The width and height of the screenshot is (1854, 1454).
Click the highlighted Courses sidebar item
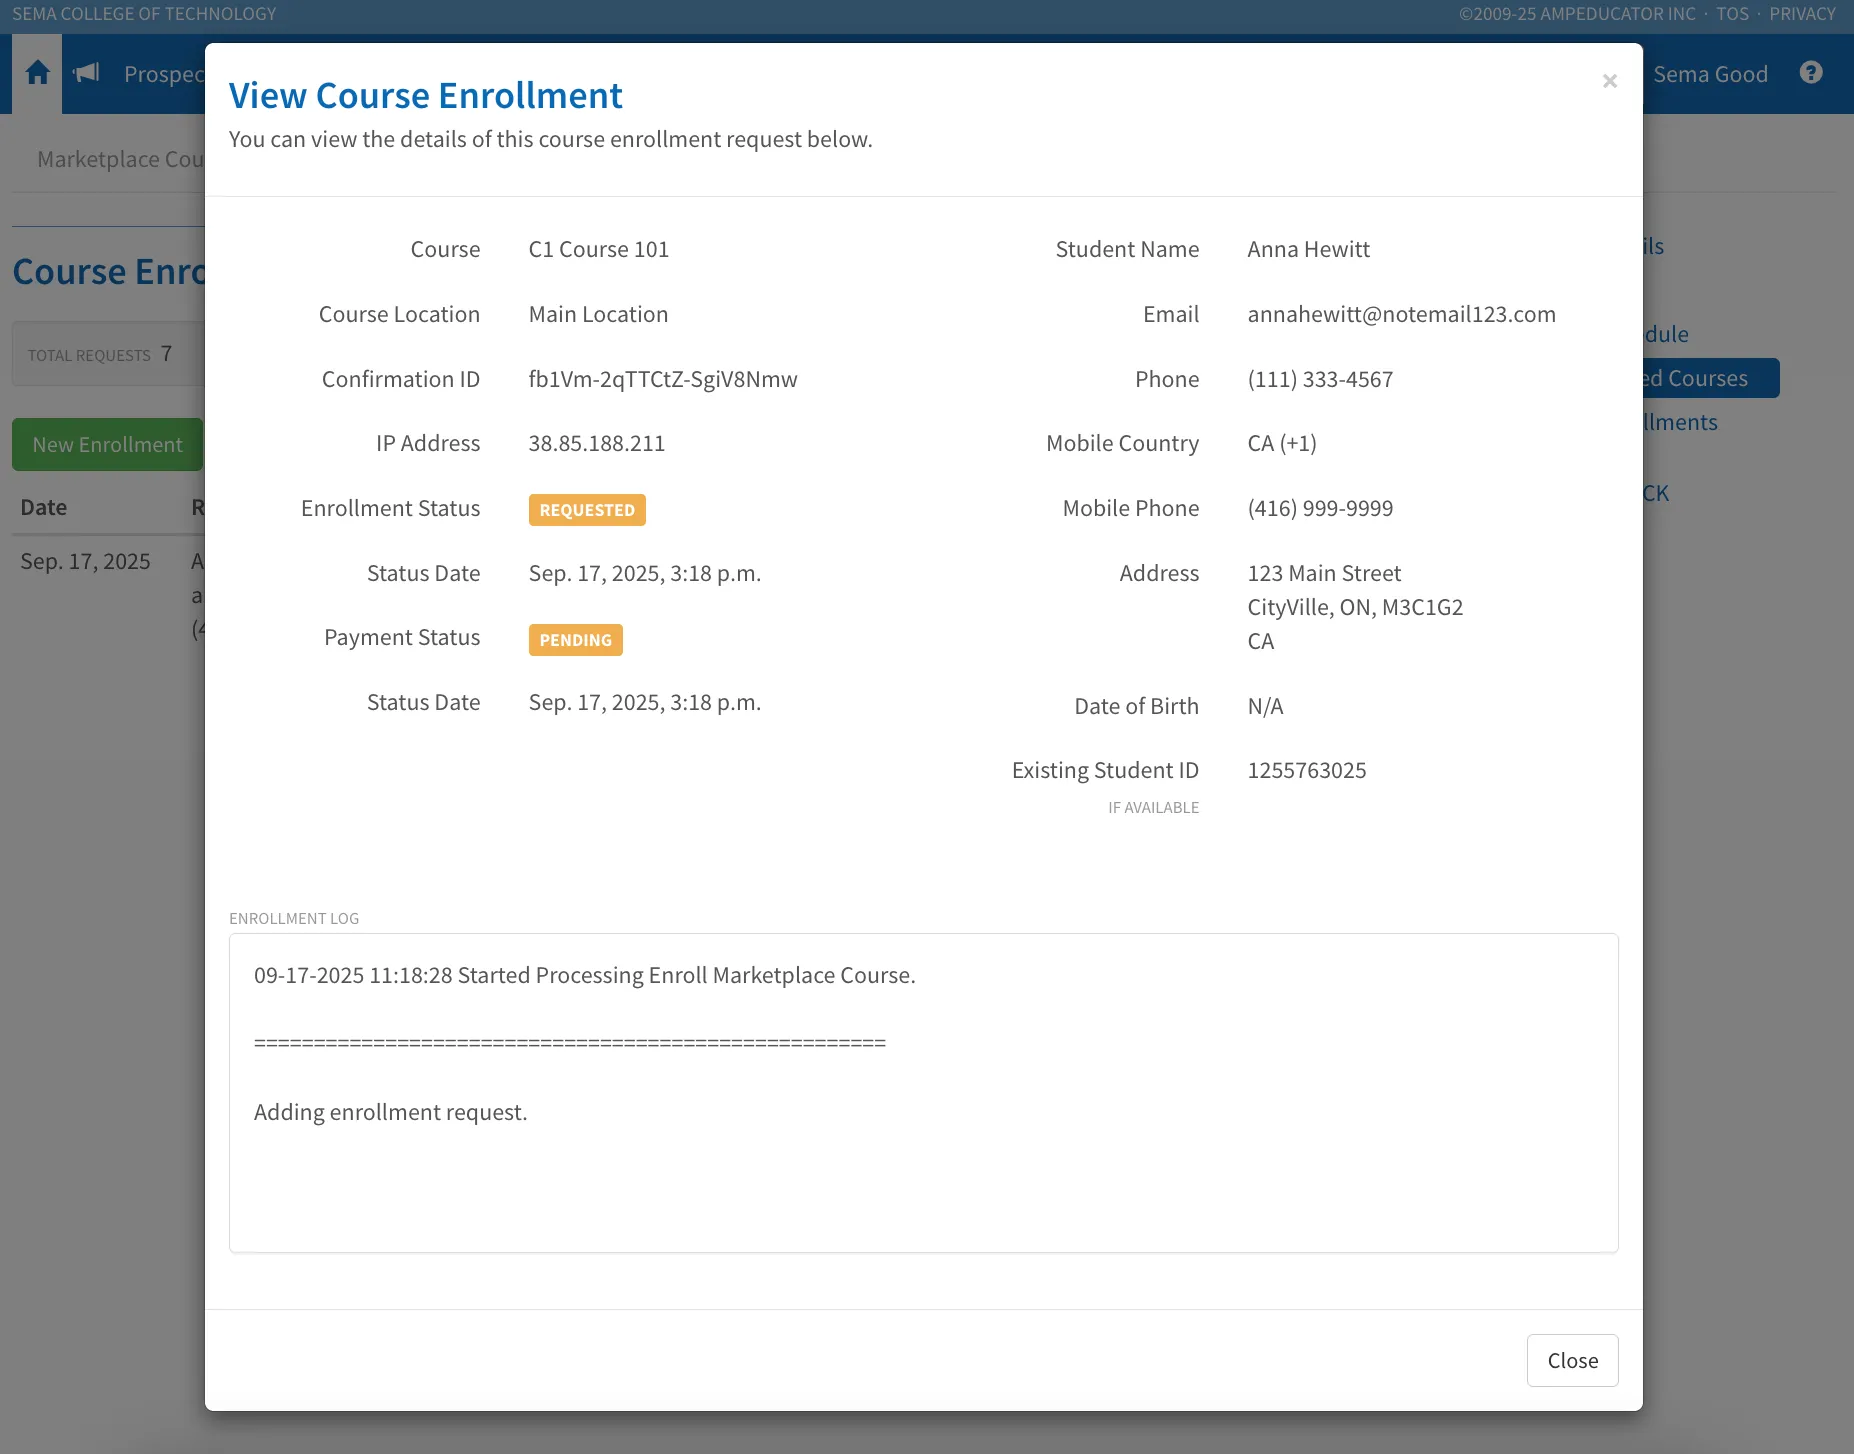(1710, 378)
